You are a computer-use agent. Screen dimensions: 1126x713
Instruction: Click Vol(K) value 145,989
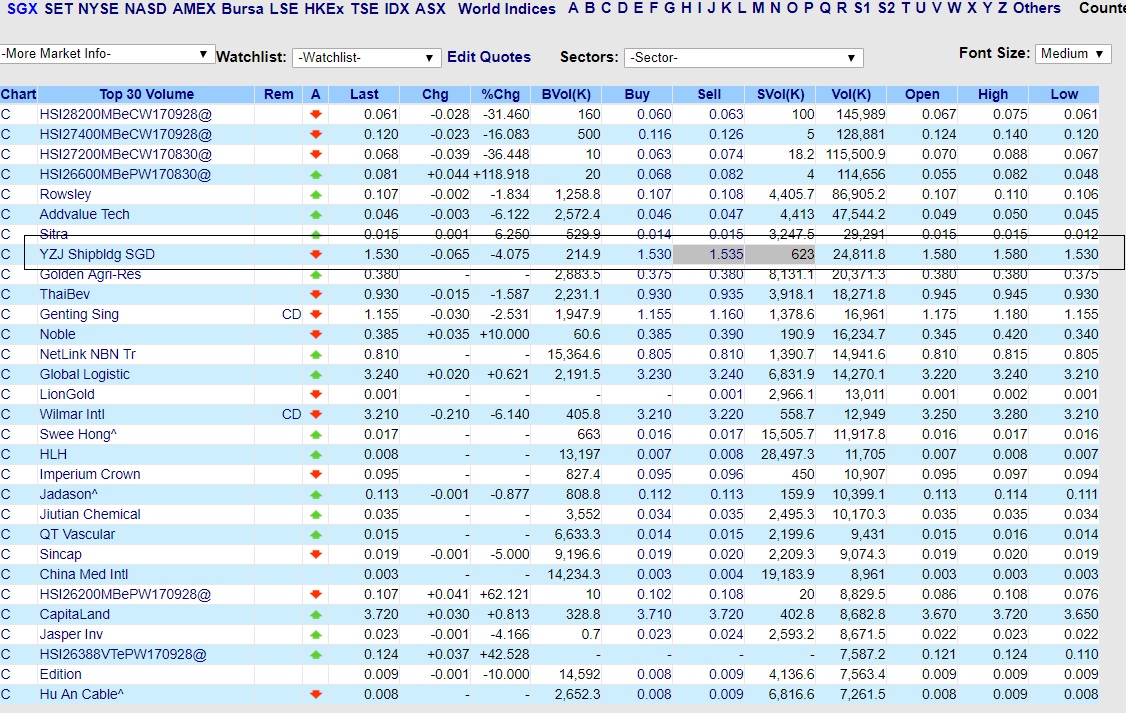click(x=860, y=114)
